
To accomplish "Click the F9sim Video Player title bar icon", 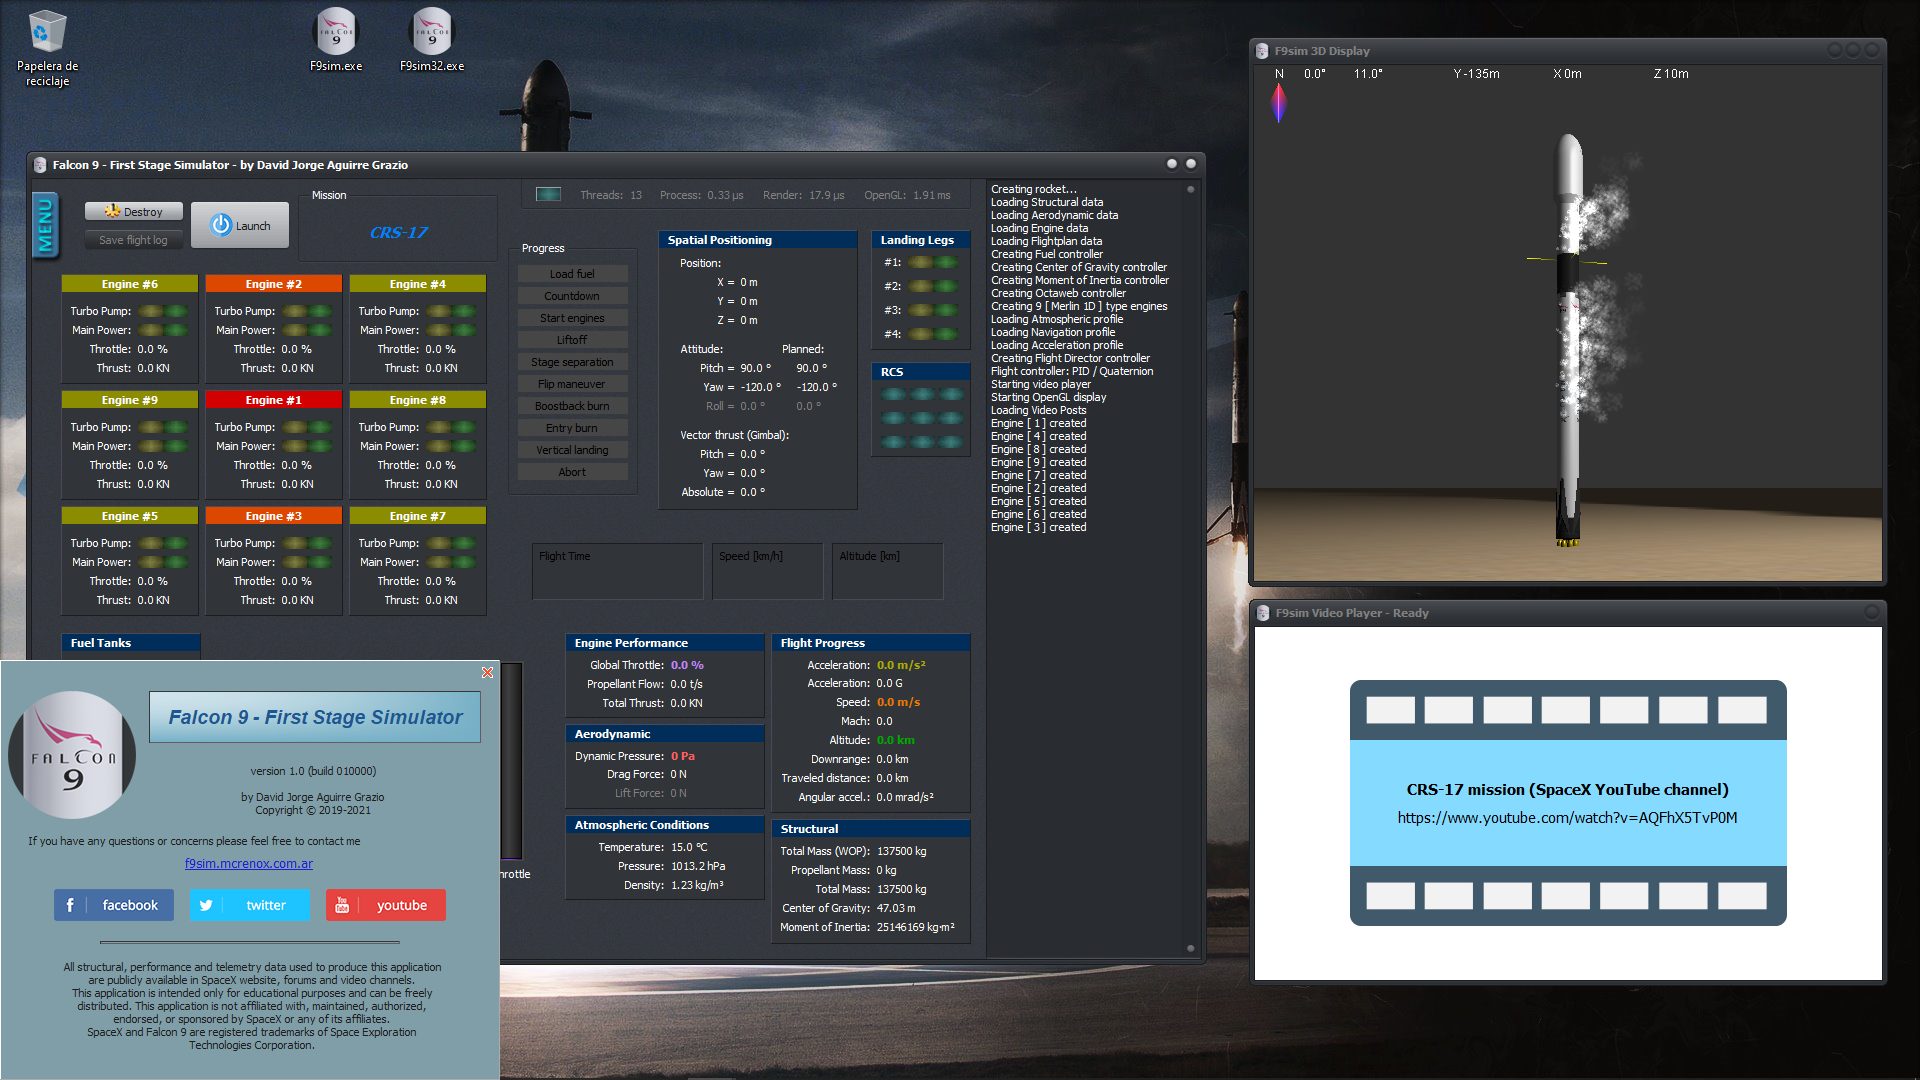I will pyautogui.click(x=1263, y=613).
